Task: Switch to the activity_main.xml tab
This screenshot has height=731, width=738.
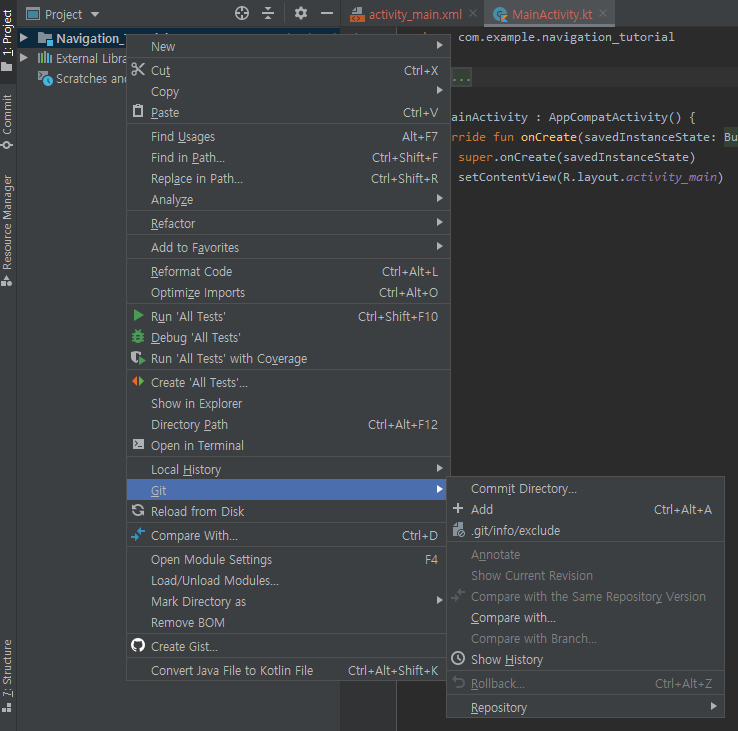Action: [x=415, y=15]
